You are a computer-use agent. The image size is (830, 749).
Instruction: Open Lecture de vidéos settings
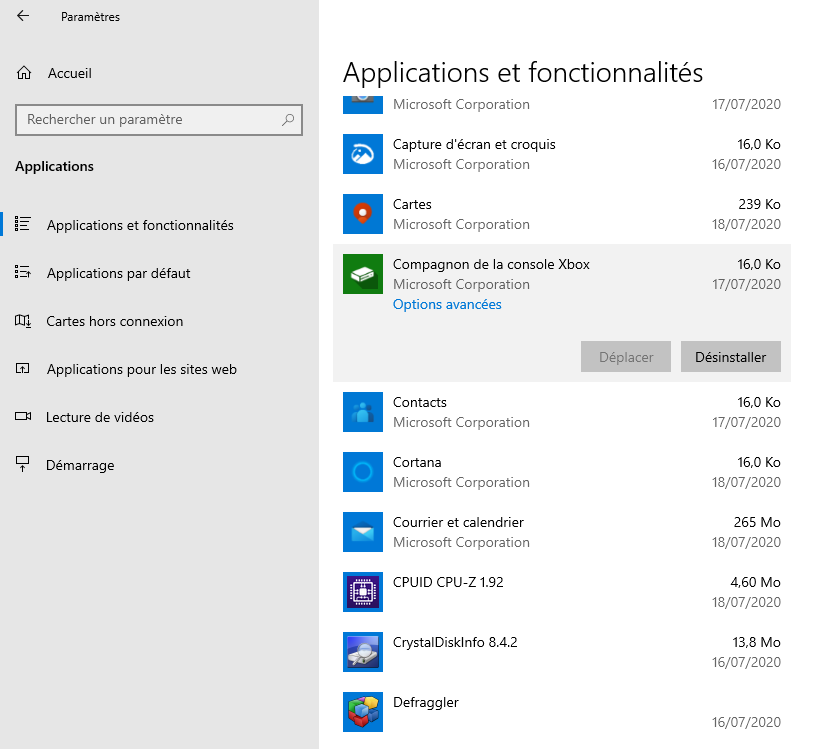(100, 417)
